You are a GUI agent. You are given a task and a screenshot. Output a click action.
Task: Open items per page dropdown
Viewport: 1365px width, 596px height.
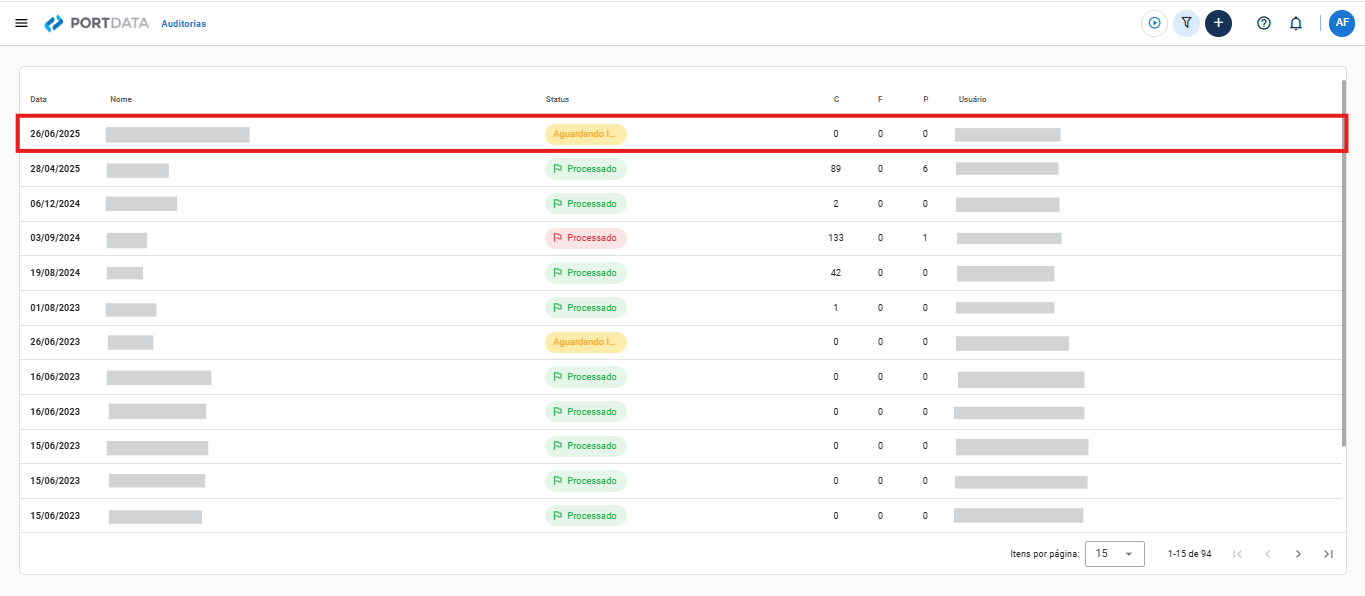(x=1115, y=554)
